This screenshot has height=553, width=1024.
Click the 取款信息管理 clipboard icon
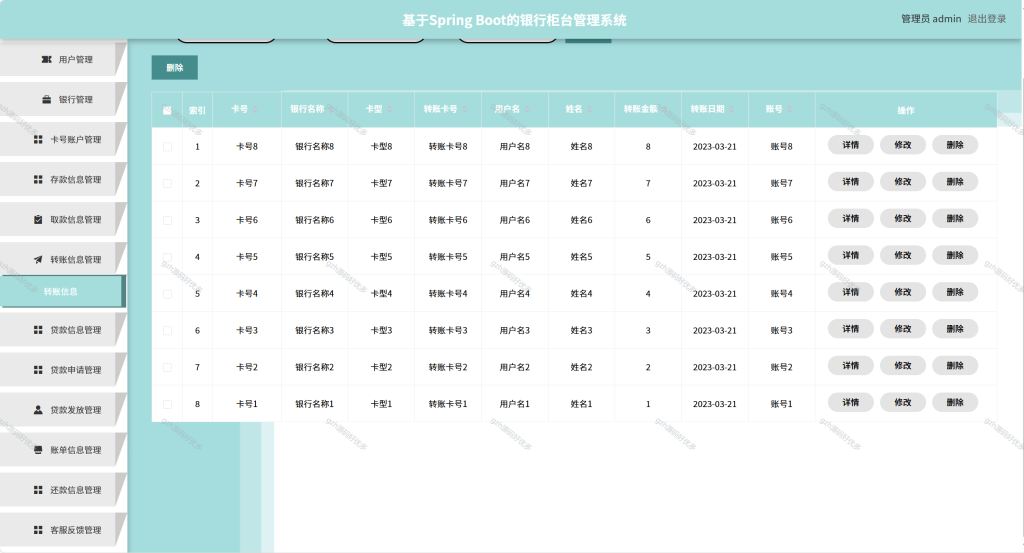(x=38, y=219)
